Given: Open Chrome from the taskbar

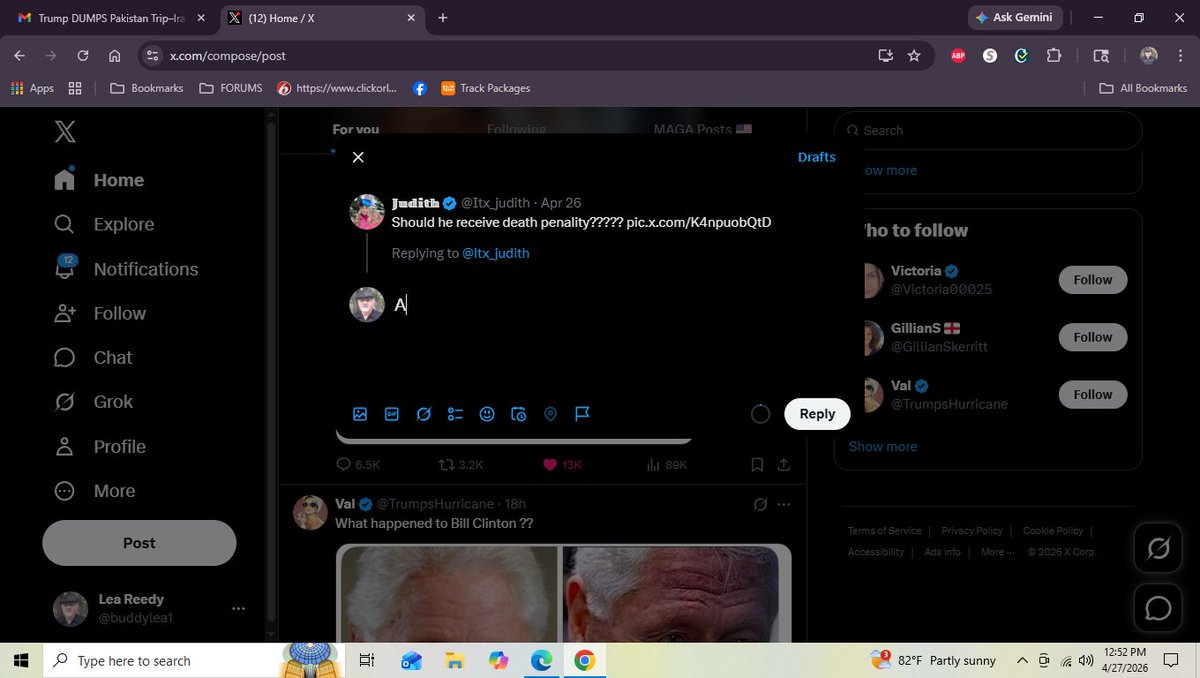Looking at the screenshot, I should 585,660.
